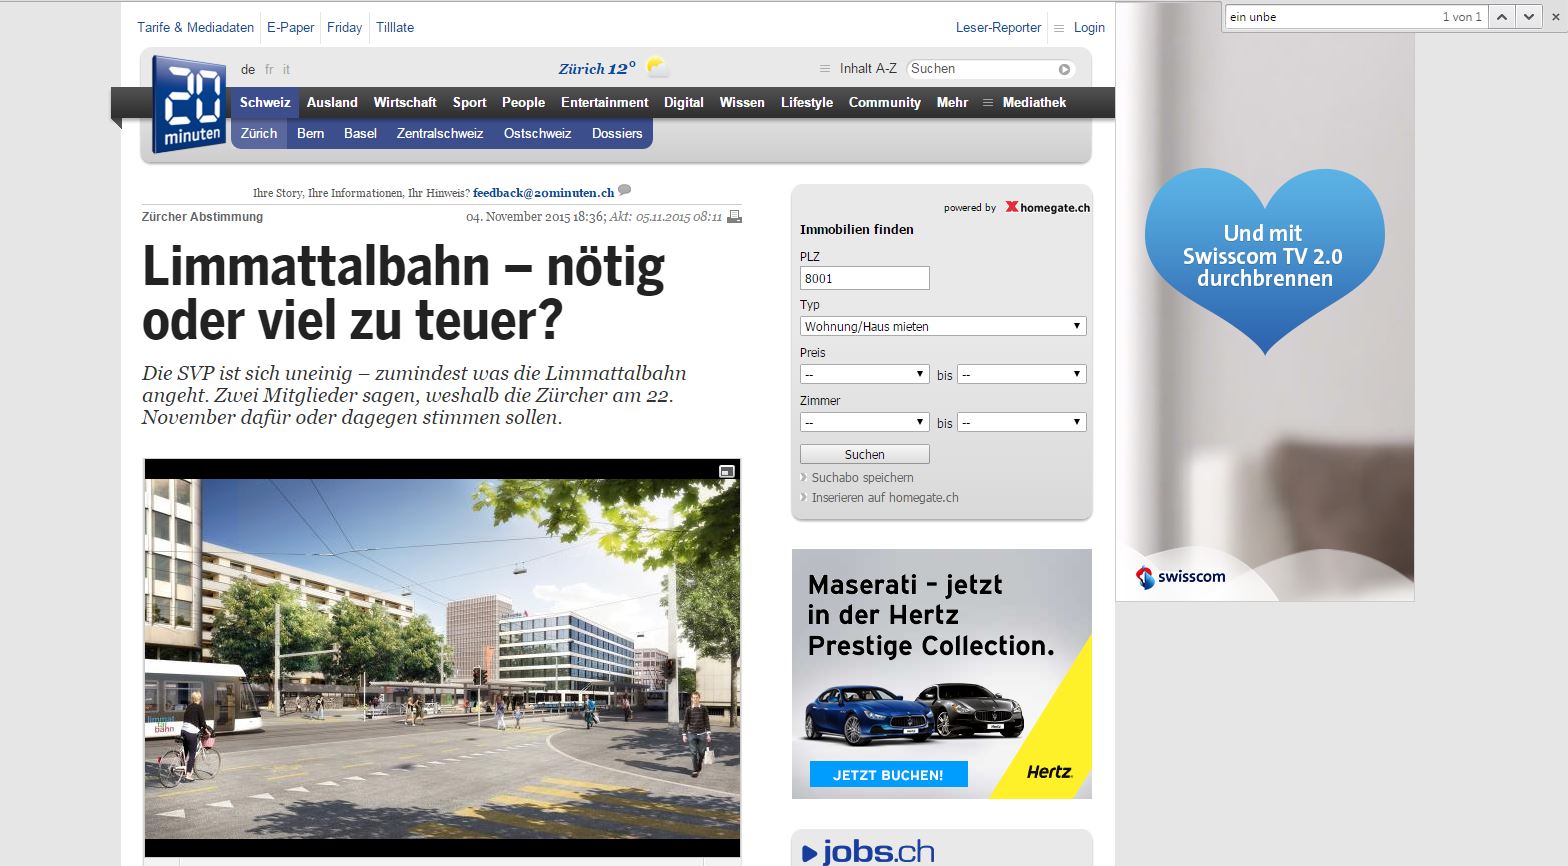
Task: Click the printer icon next to article date
Action: pos(734,216)
